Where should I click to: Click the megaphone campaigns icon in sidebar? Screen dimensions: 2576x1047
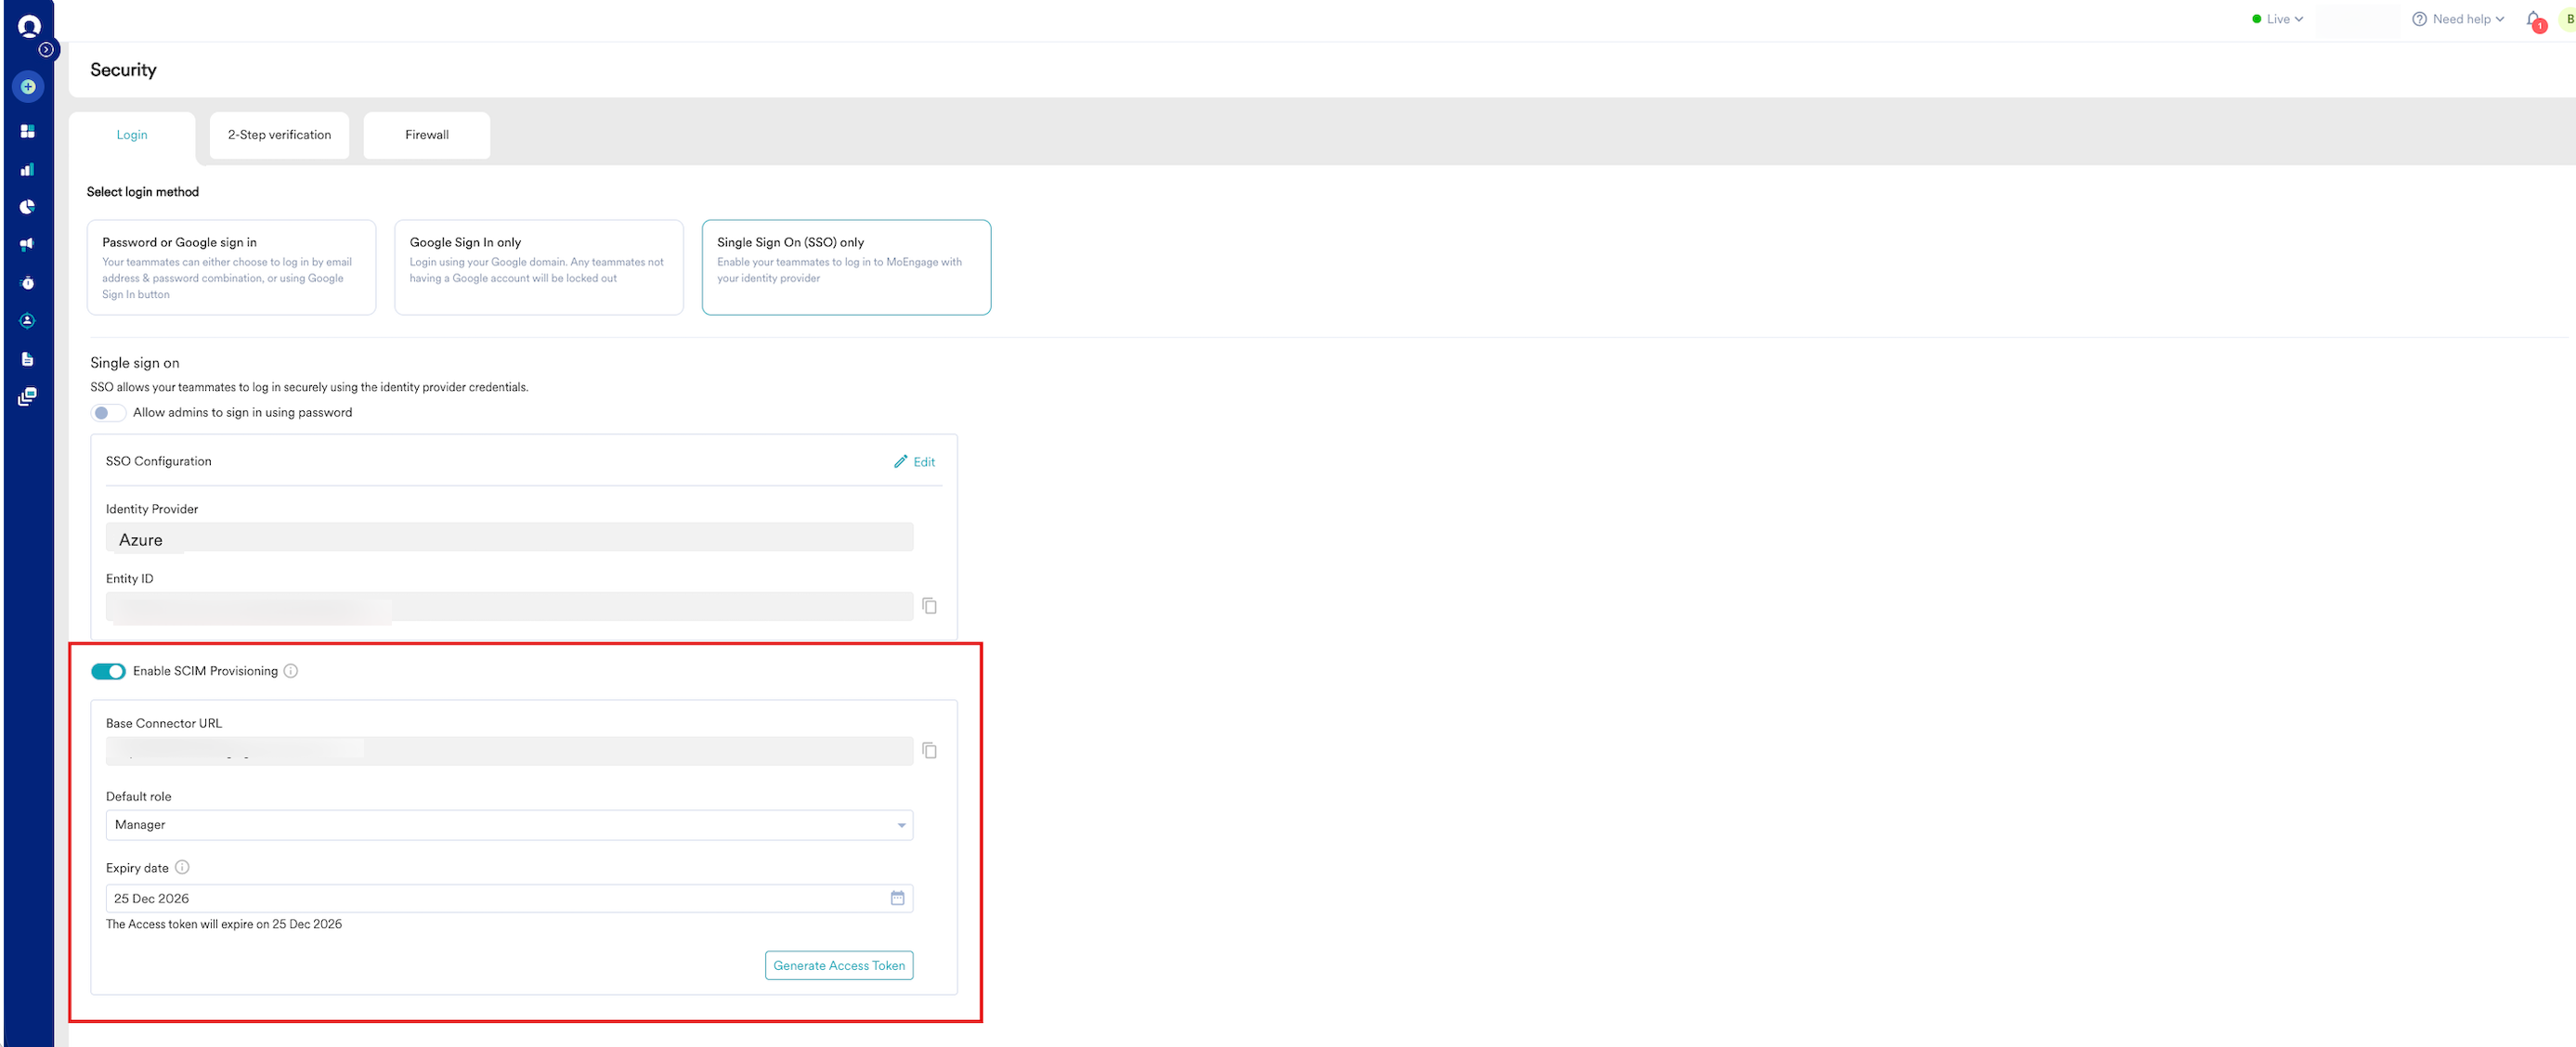point(27,244)
